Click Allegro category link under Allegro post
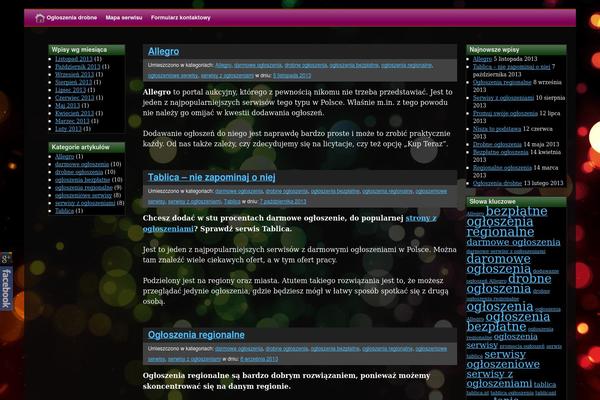The image size is (600, 400). coord(223,65)
